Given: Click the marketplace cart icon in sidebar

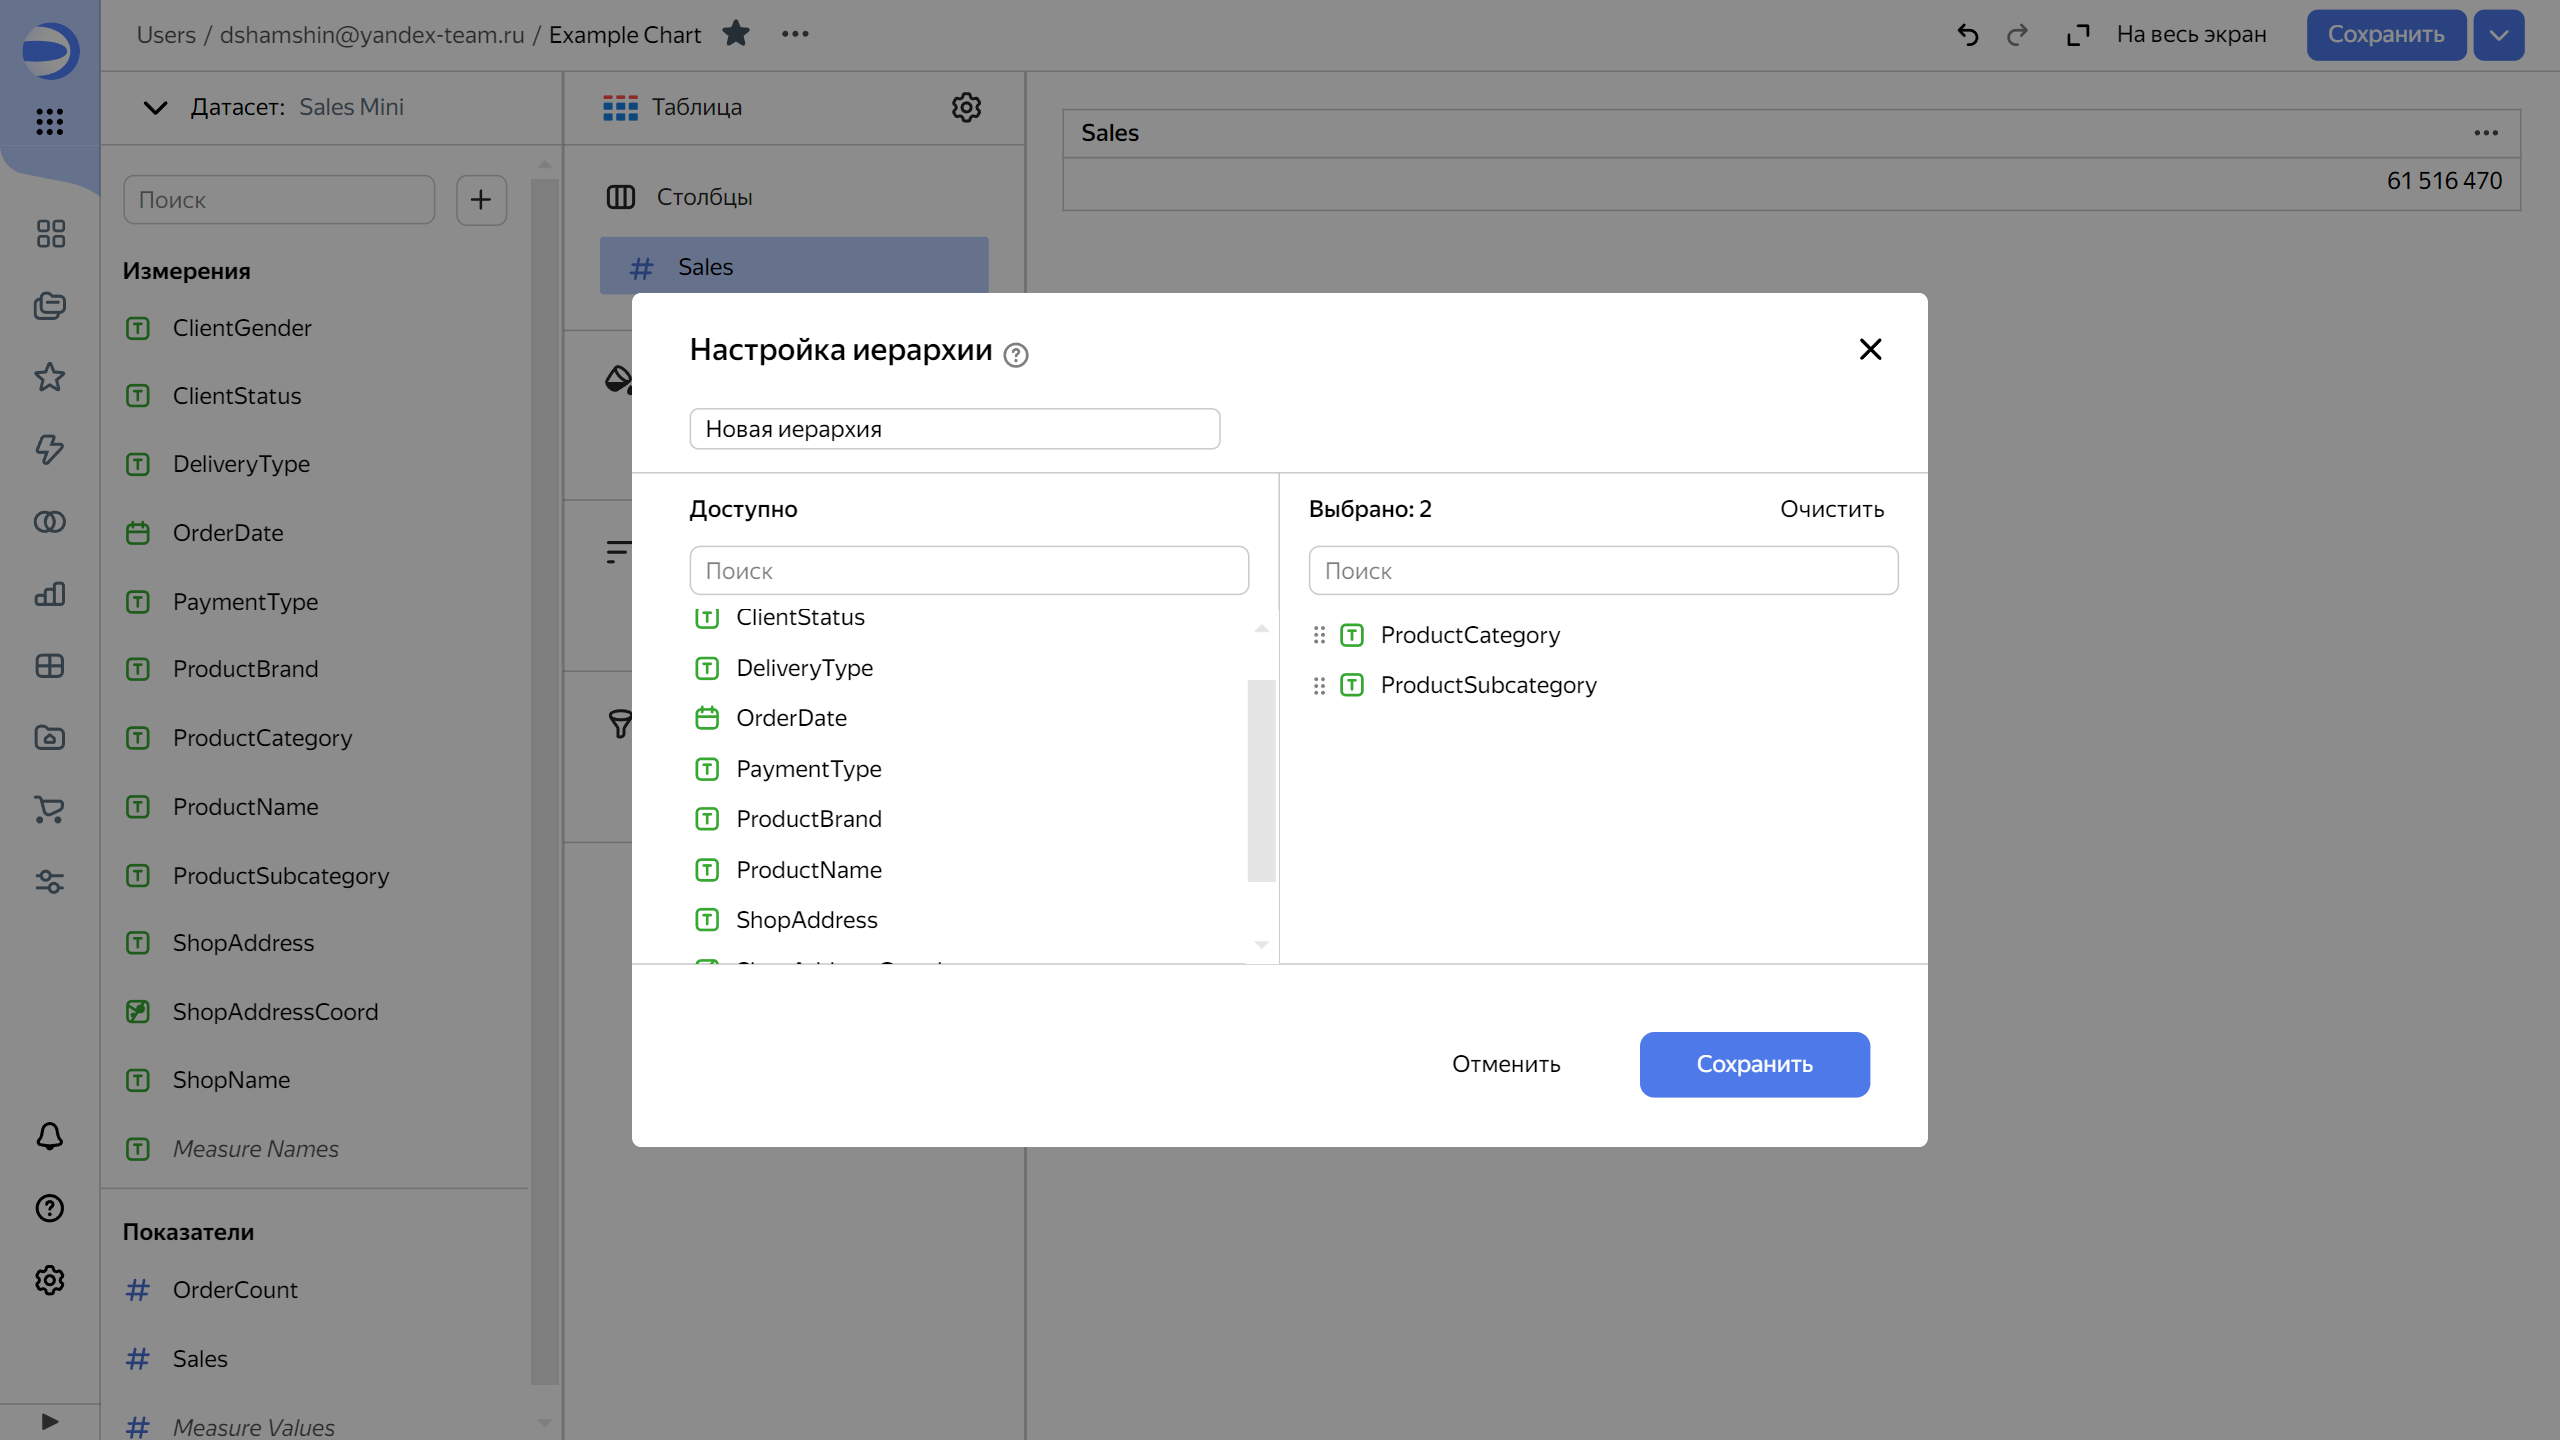Looking at the screenshot, I should [x=49, y=810].
